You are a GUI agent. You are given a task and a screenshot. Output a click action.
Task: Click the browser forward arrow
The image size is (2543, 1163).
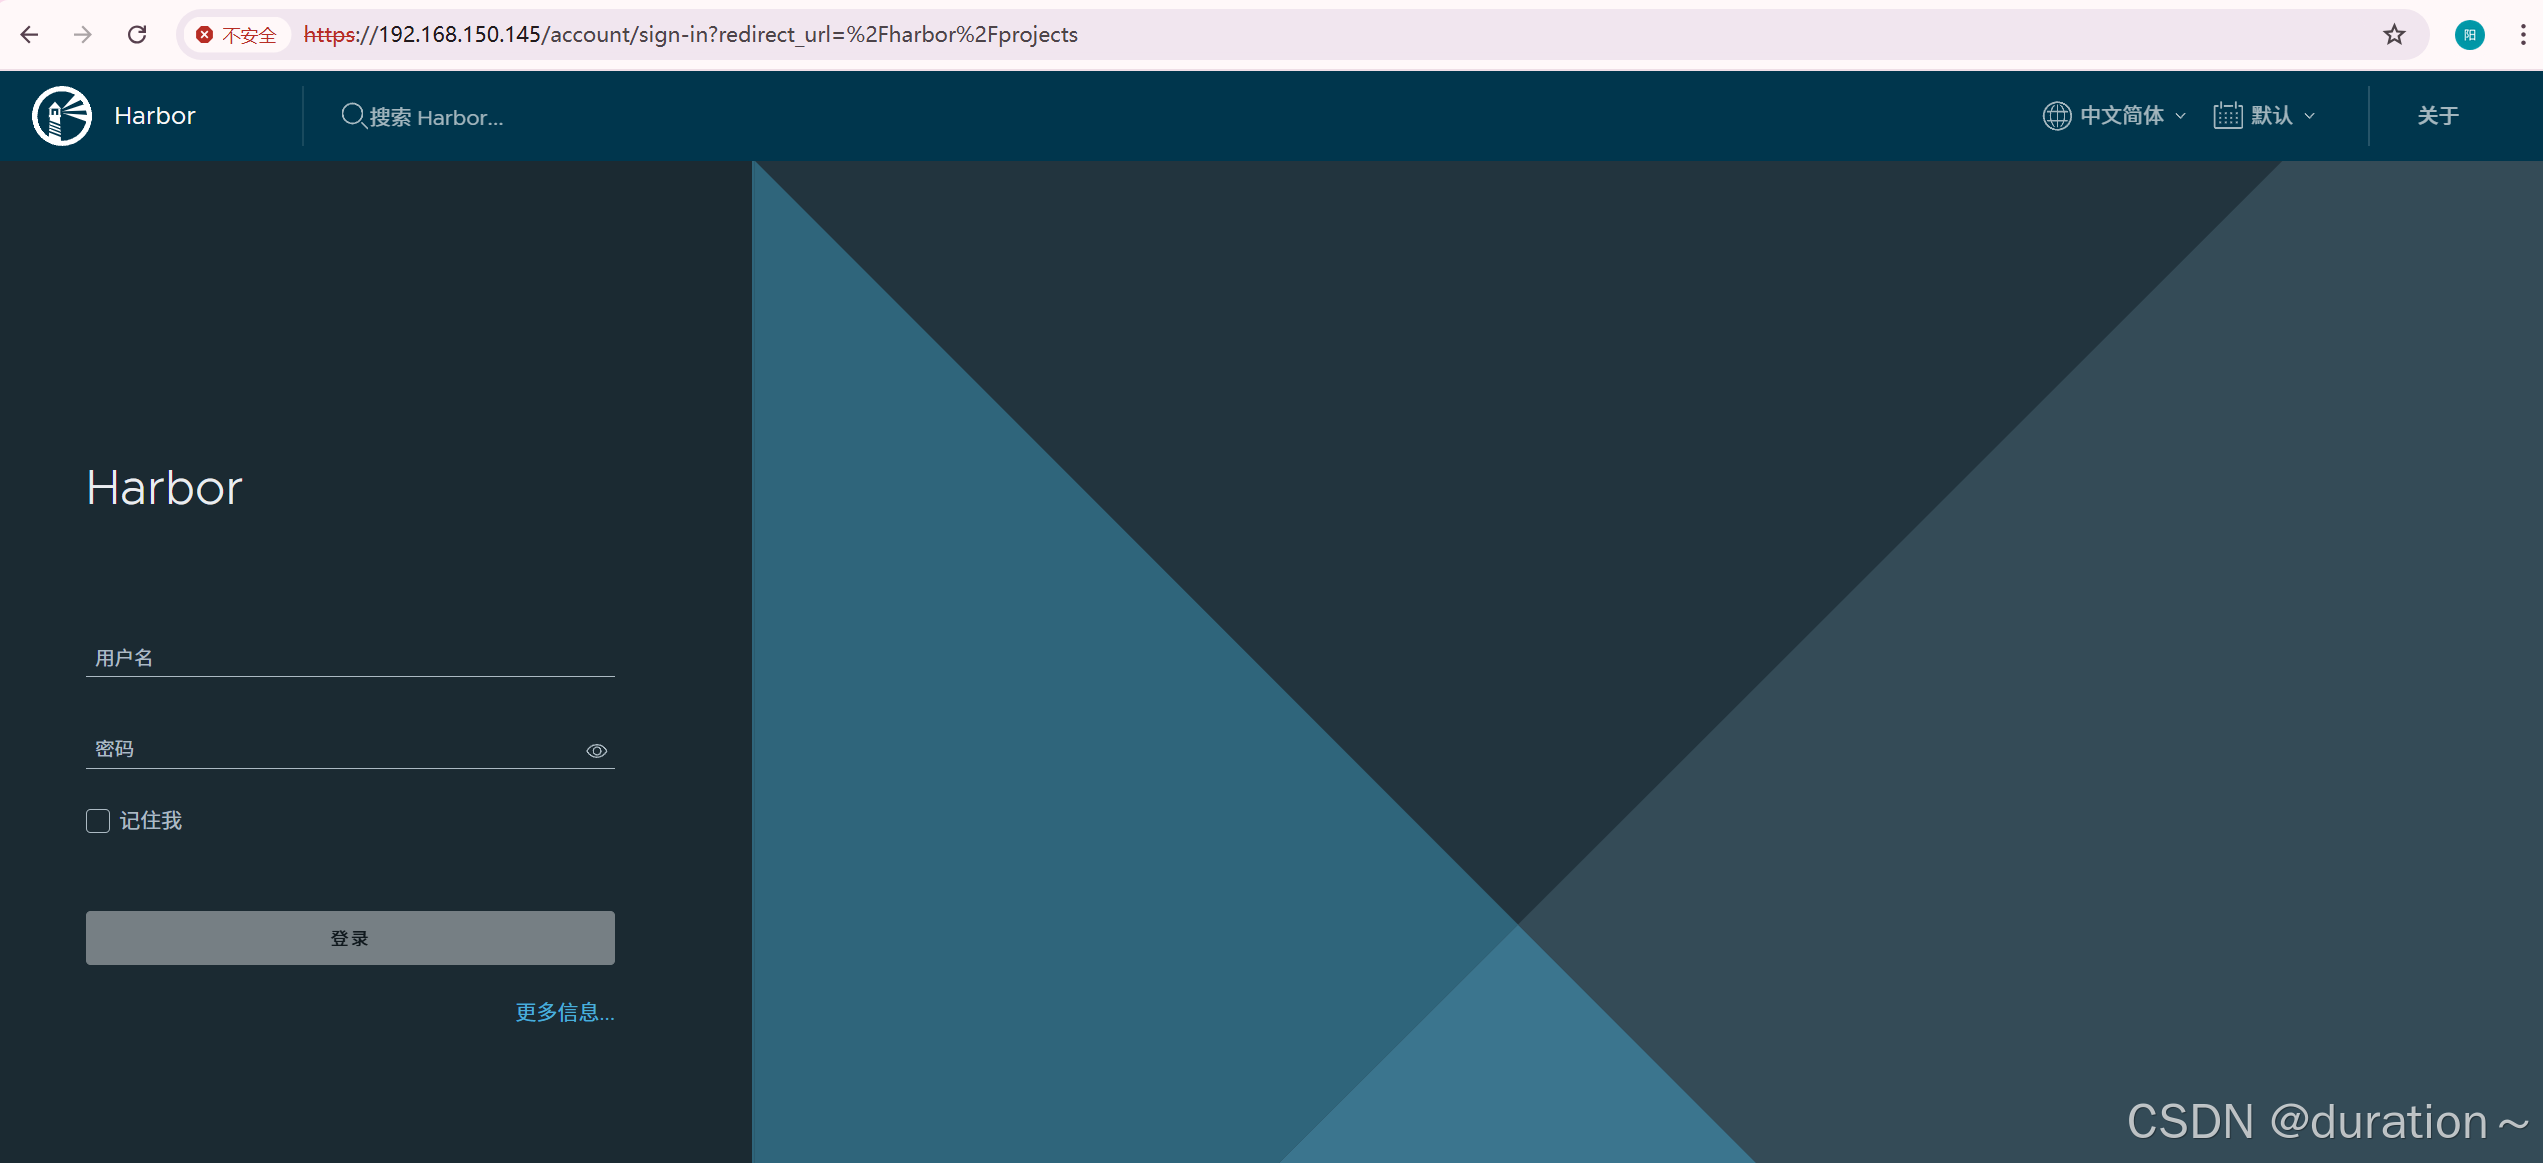(83, 35)
